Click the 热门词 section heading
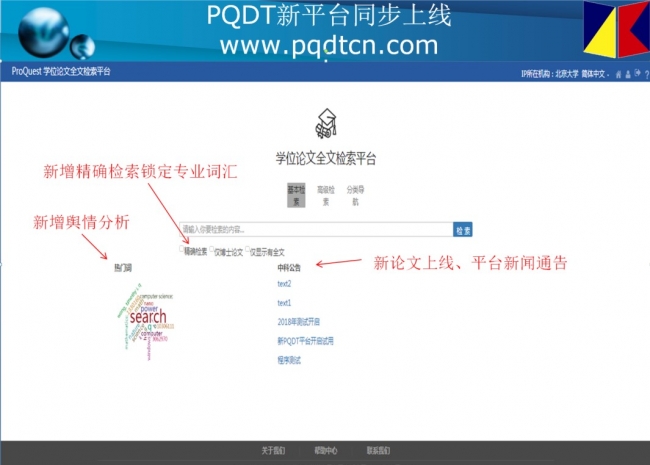Image resolution: width=650 pixels, height=465 pixels. tap(123, 268)
